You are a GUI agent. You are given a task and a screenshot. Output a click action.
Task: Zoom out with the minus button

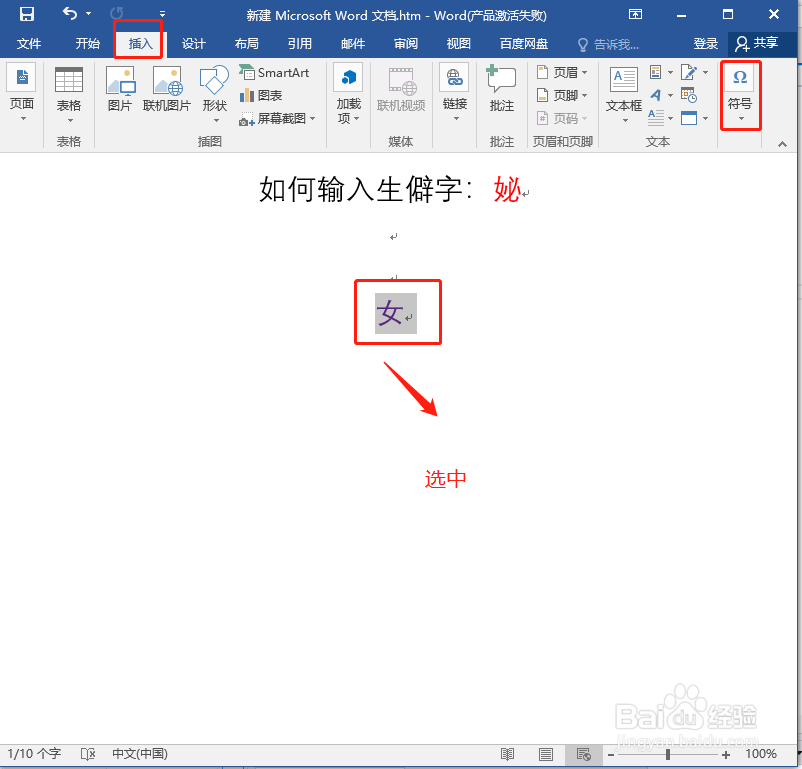pos(611,755)
